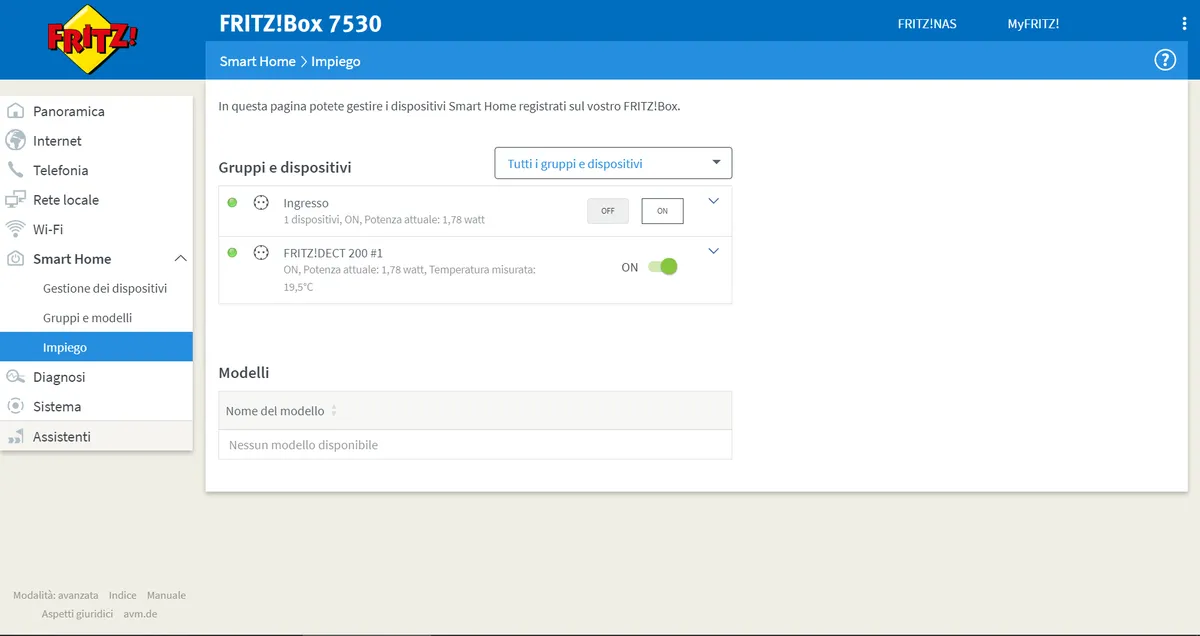Expand the Ingresso group details chevron

pos(713,201)
